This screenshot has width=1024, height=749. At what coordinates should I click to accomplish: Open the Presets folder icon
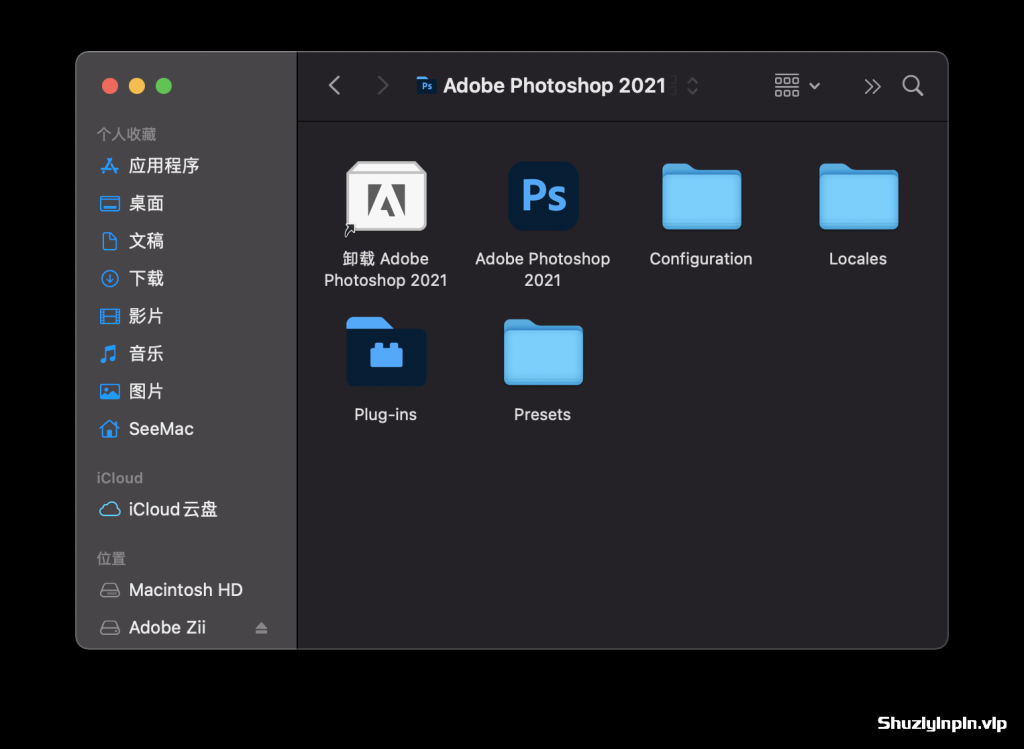point(543,352)
